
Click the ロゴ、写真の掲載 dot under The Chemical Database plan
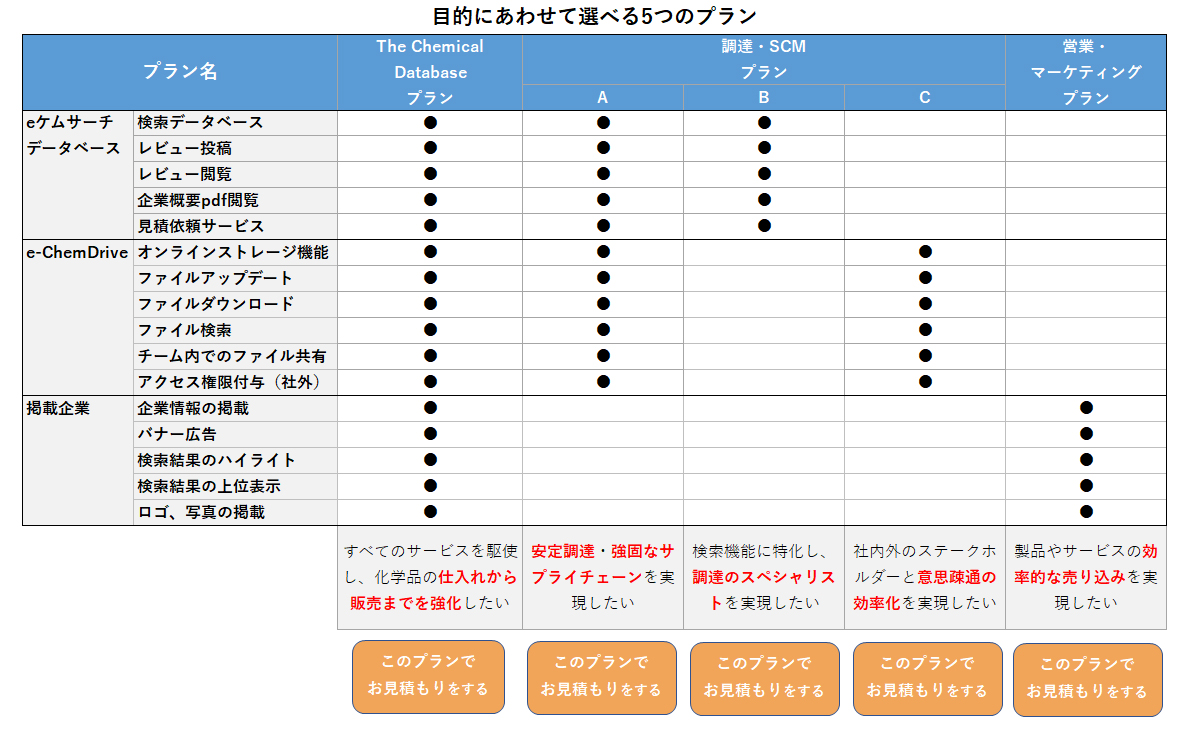click(x=430, y=512)
